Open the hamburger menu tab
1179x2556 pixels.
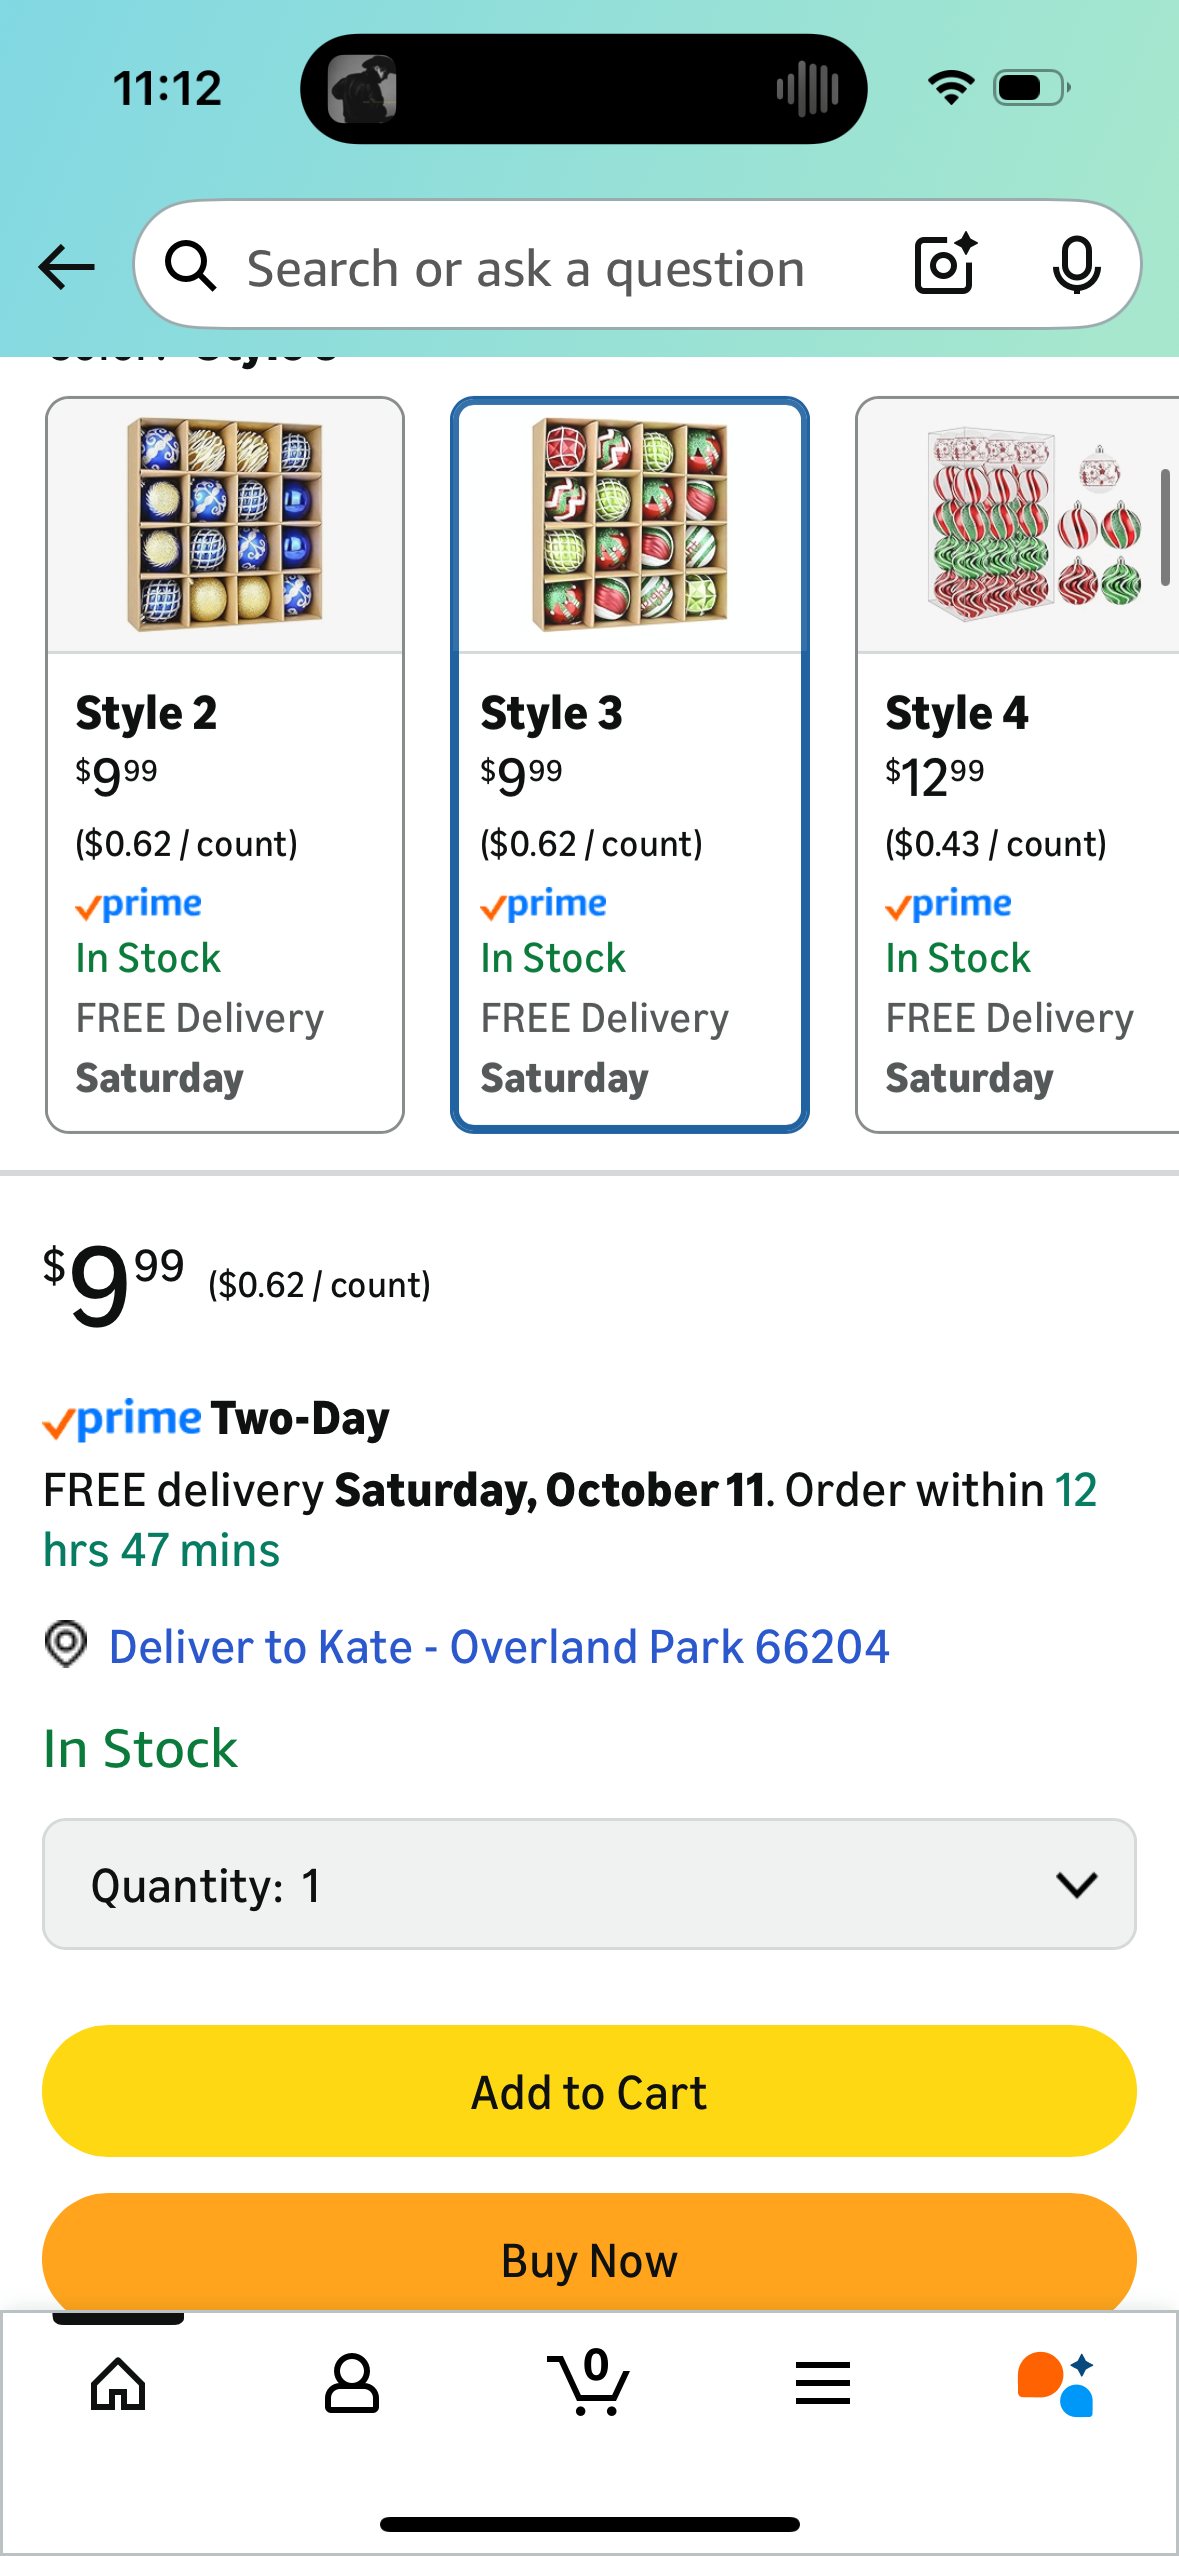pyautogui.click(x=823, y=2384)
